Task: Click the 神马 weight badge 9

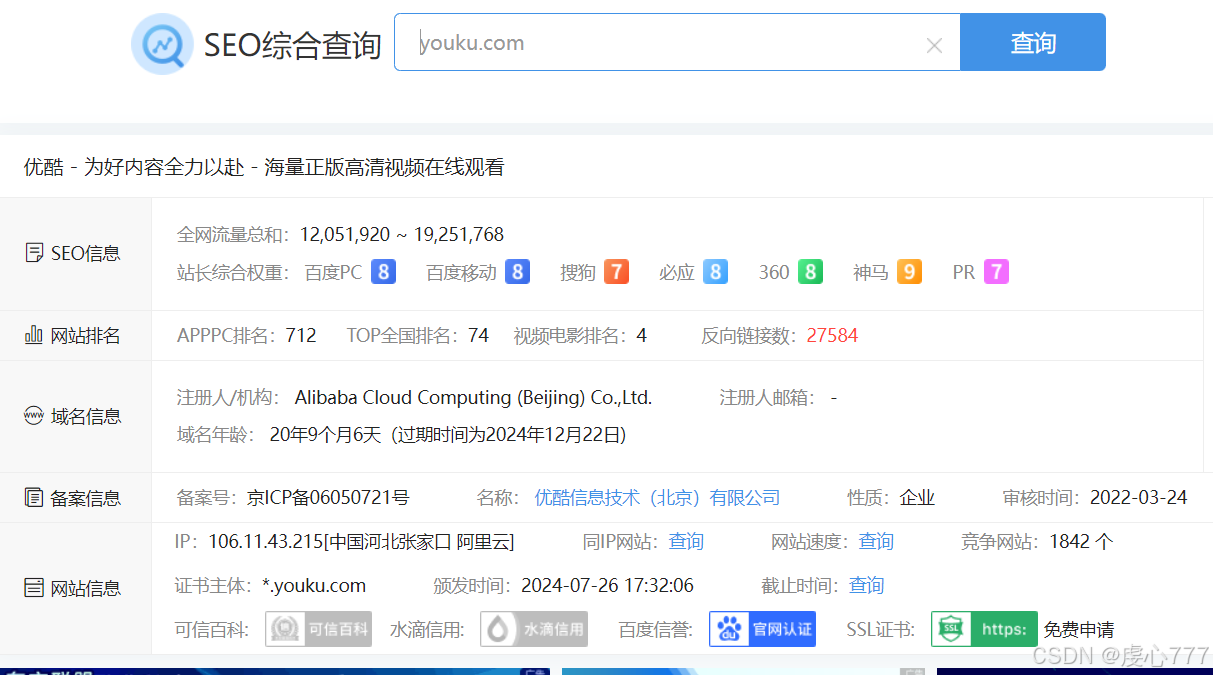Action: [909, 272]
